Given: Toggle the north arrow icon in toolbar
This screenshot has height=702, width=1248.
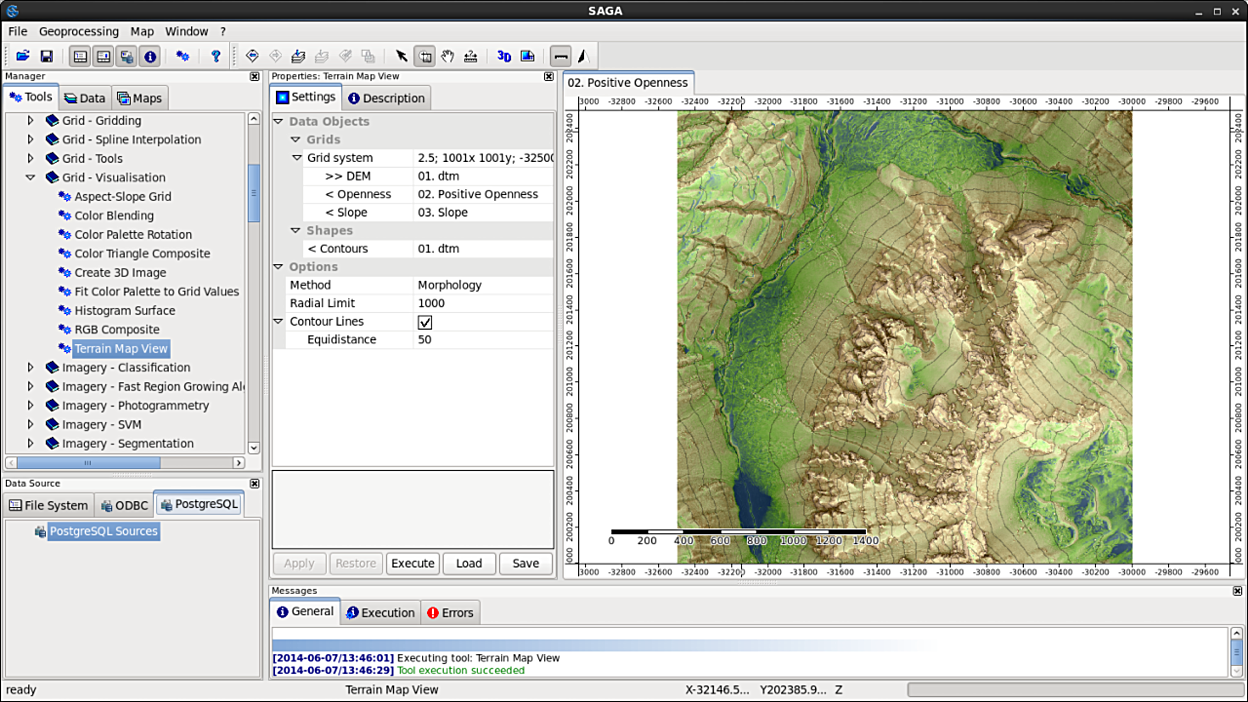Looking at the screenshot, I should tap(582, 56).
